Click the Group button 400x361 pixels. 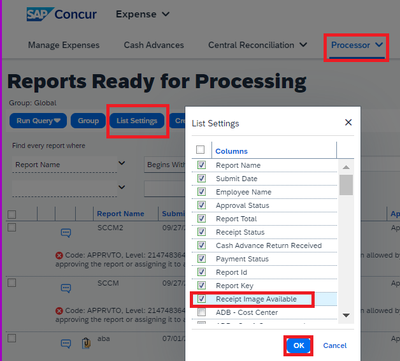point(88,121)
